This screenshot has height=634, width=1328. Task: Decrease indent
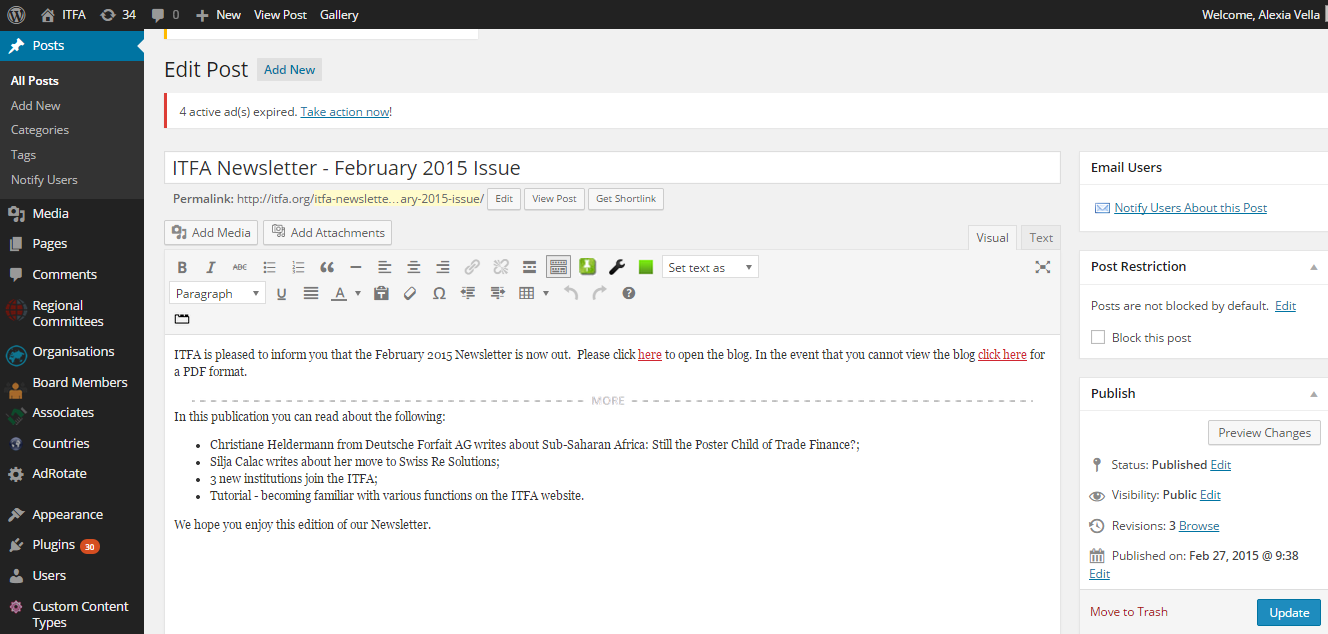467,293
